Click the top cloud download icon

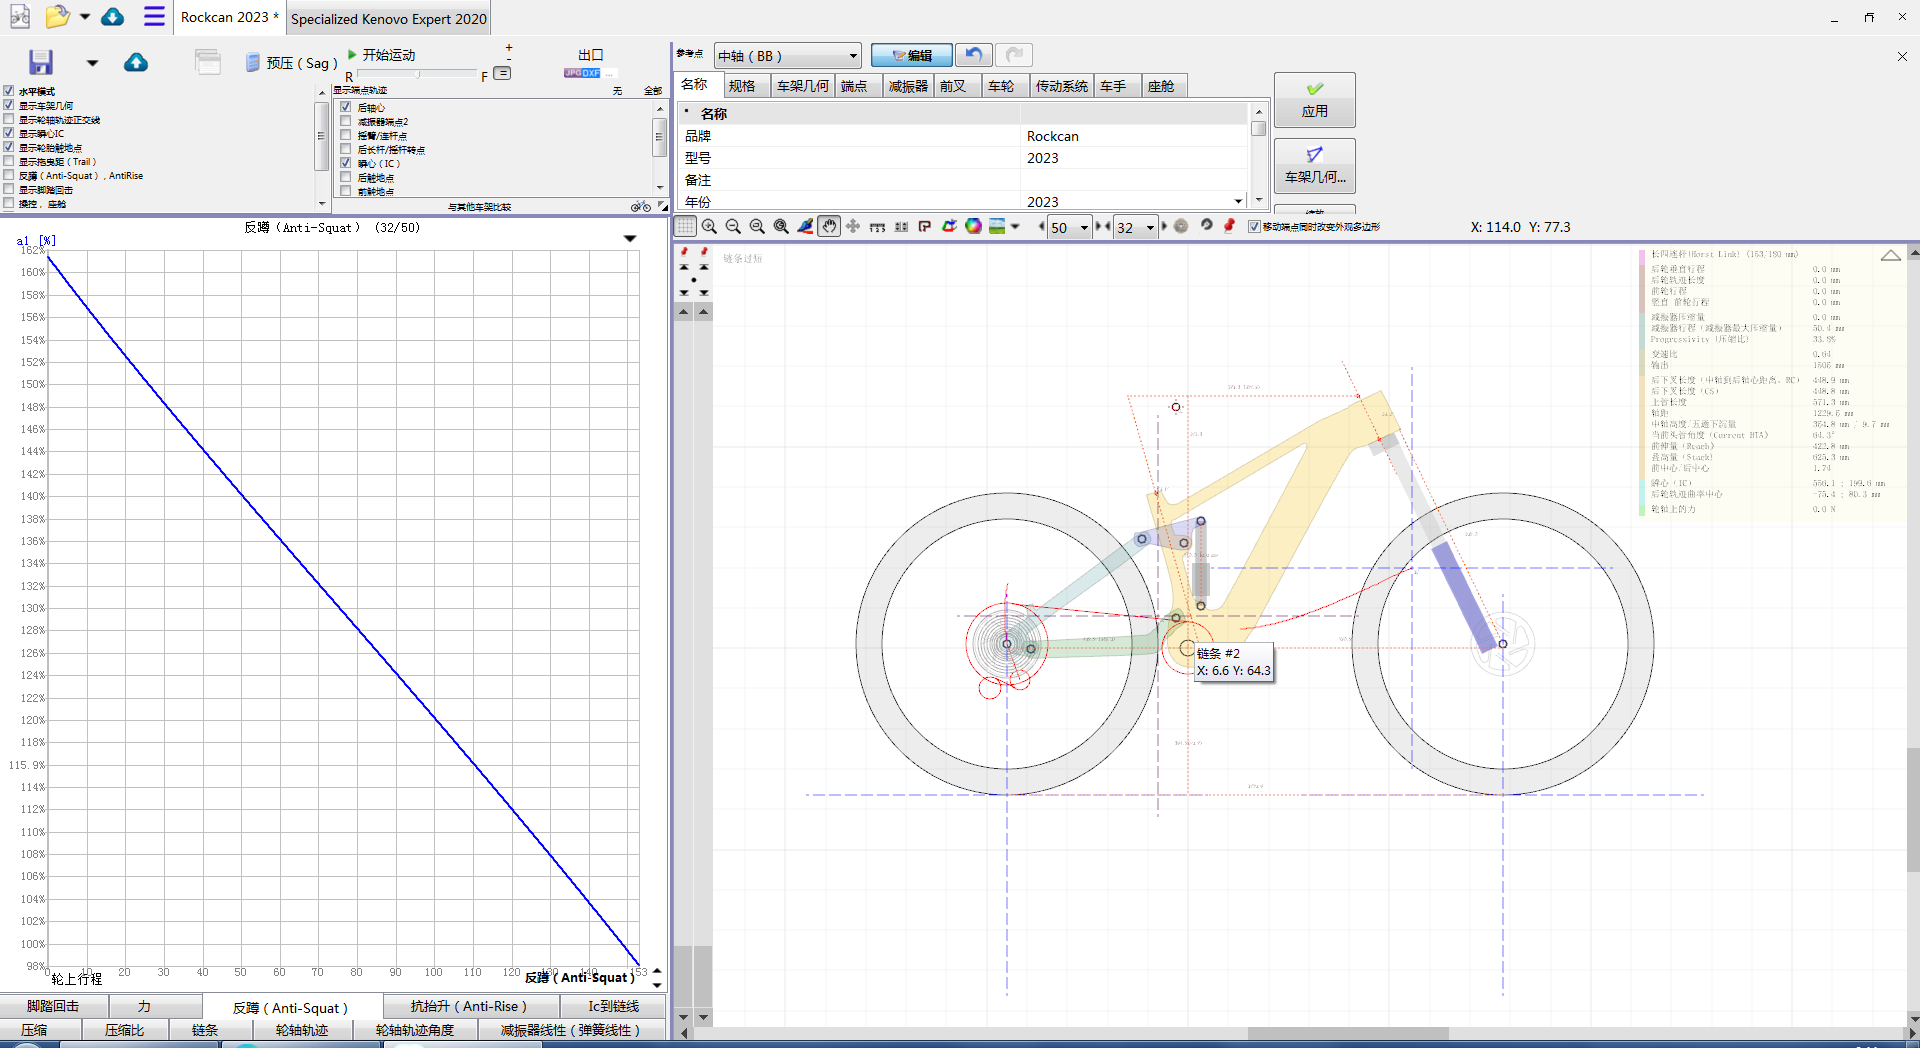point(113,17)
